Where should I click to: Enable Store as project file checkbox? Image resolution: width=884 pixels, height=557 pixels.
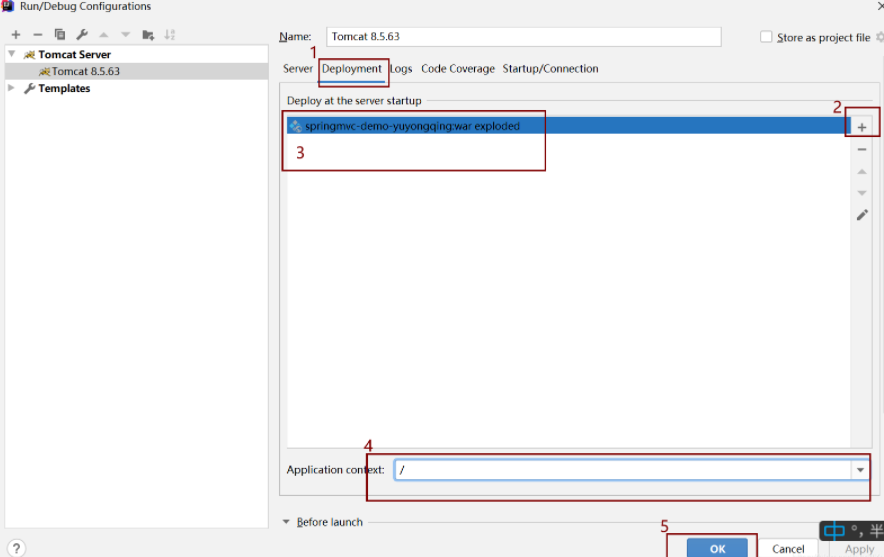point(766,37)
